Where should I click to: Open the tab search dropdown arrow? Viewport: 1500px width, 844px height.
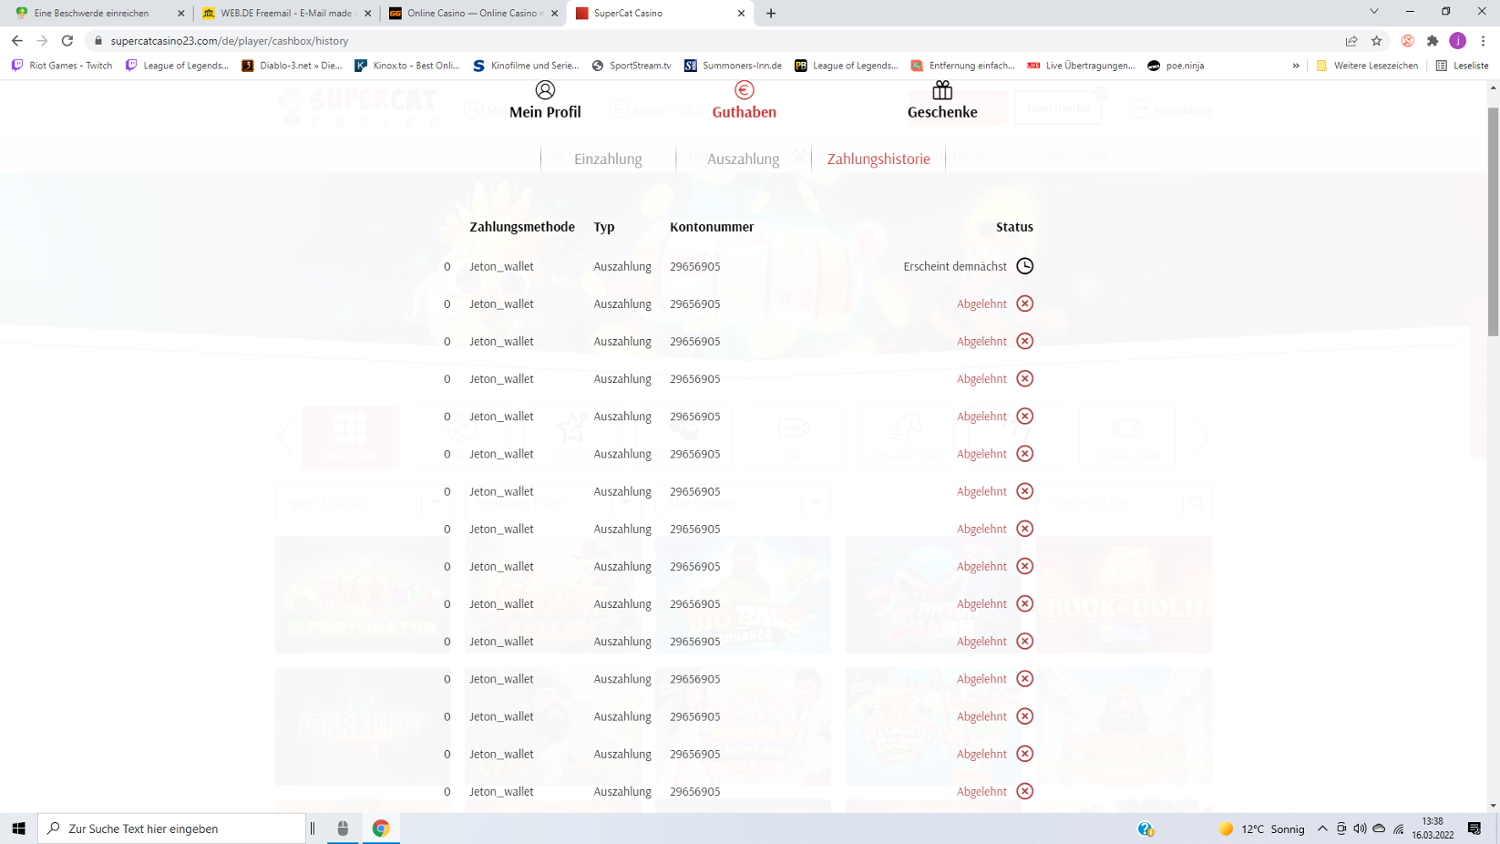click(x=1374, y=12)
